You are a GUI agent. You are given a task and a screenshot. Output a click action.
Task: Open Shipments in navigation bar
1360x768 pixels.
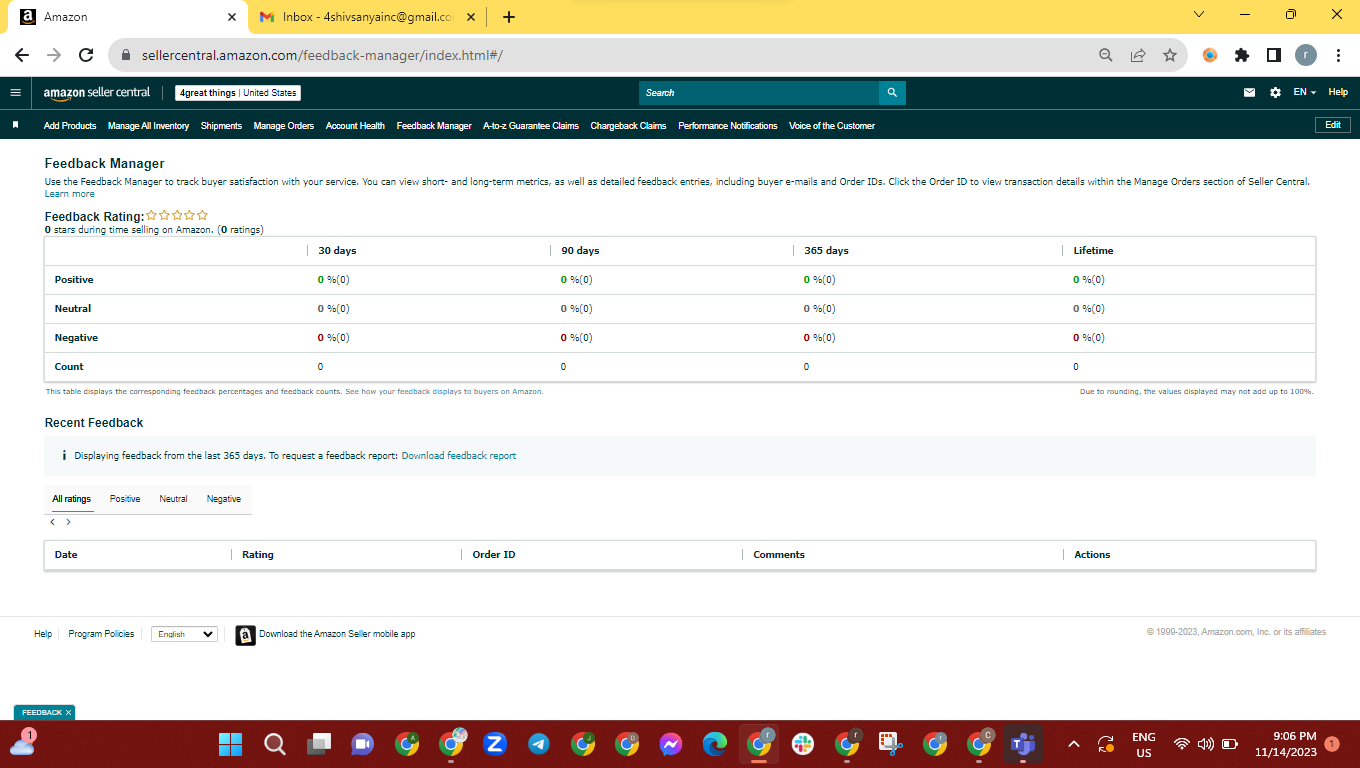[221, 126]
